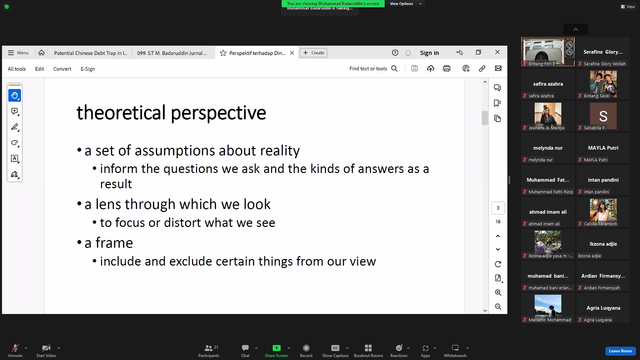Image resolution: width=640 pixels, height=360 pixels.
Task: Open the Reactions button
Action: [399, 350]
